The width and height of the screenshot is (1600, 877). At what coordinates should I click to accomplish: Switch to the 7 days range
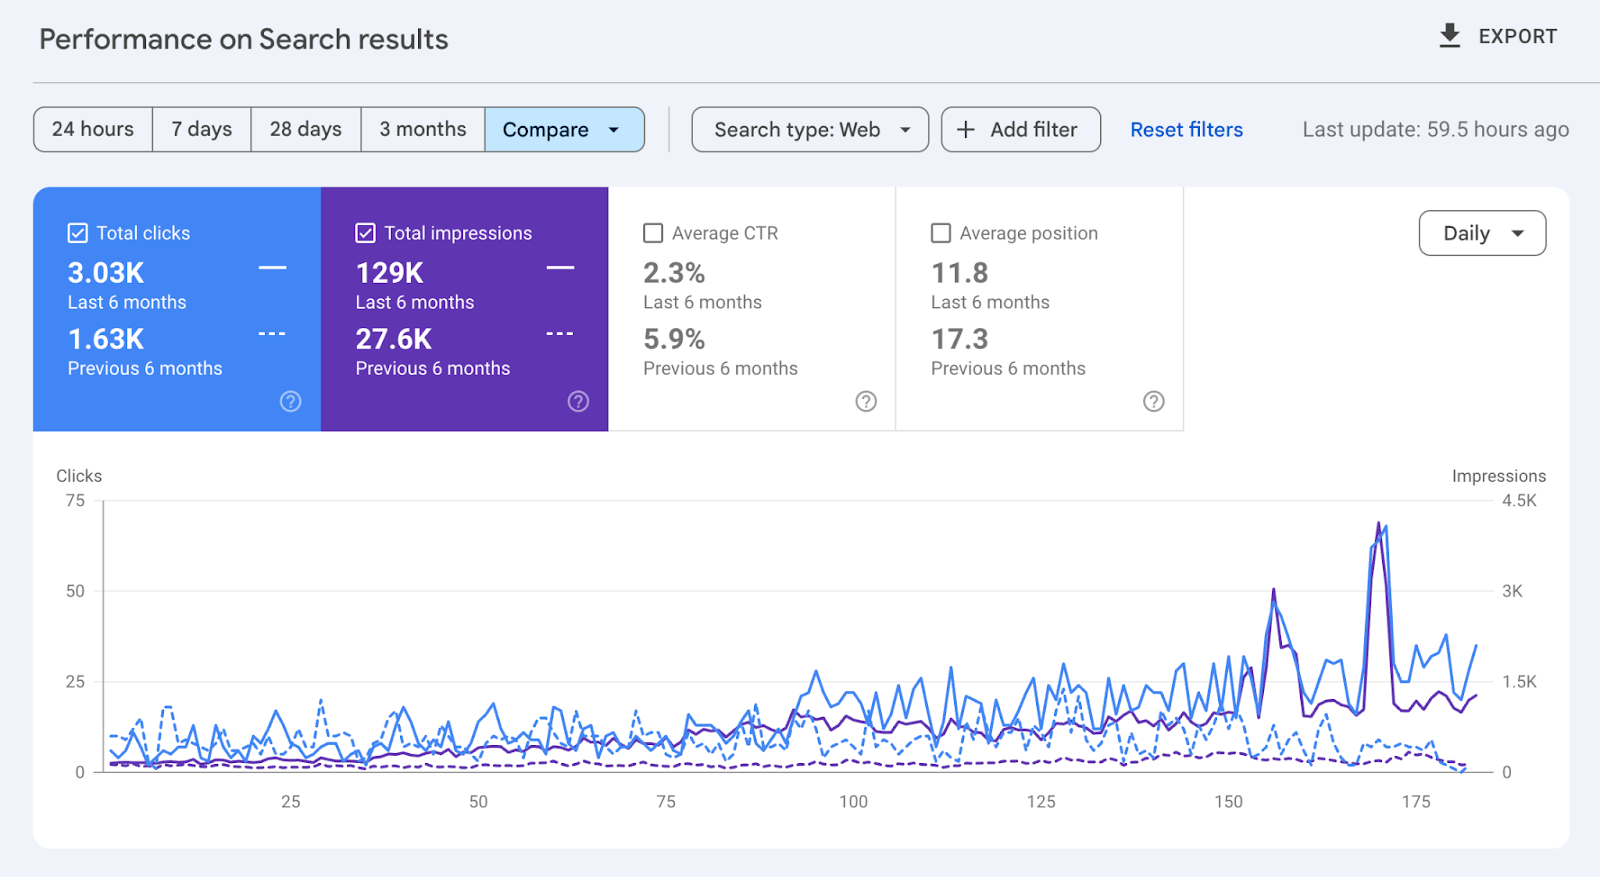201,130
